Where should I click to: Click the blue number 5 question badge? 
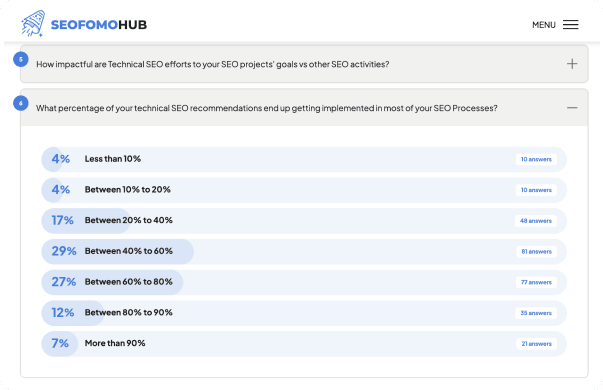(x=21, y=59)
